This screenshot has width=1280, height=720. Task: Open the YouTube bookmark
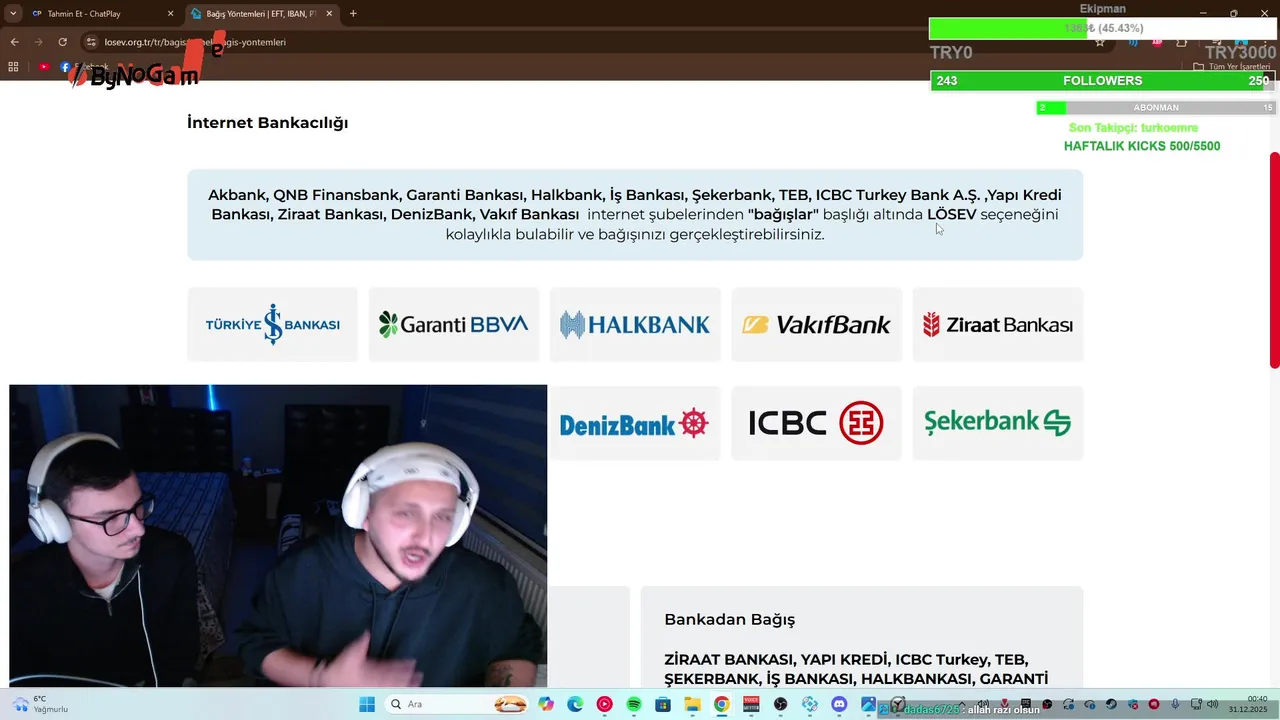coord(44,67)
